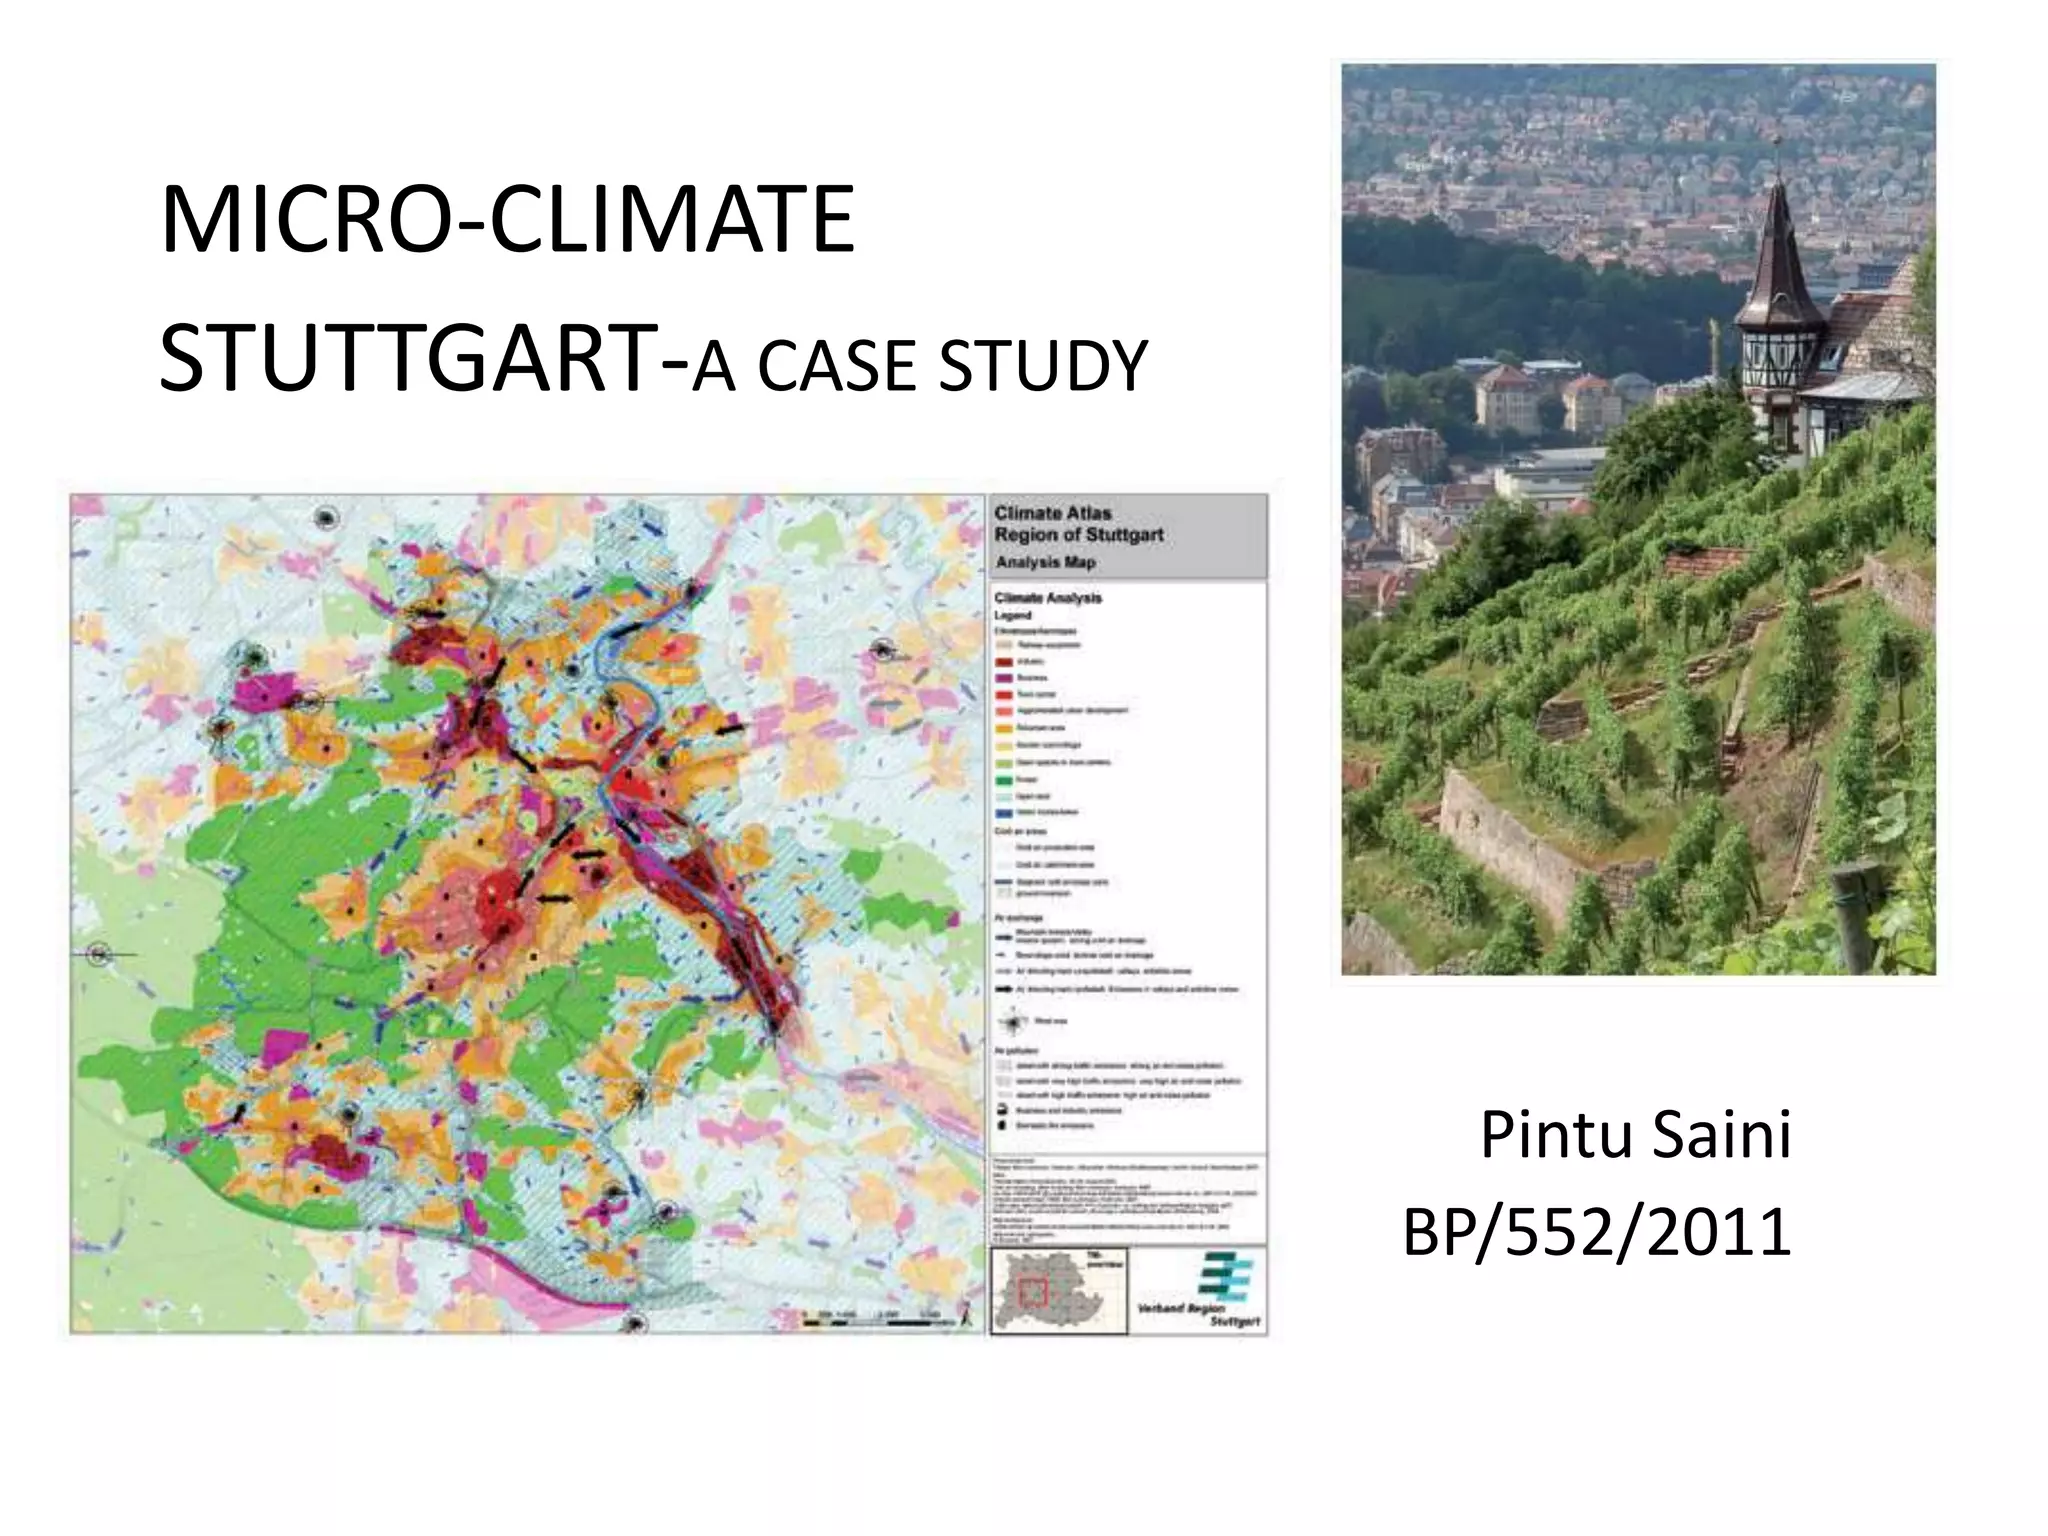Click the Stuttgart vineyard photograph

click(x=1638, y=519)
